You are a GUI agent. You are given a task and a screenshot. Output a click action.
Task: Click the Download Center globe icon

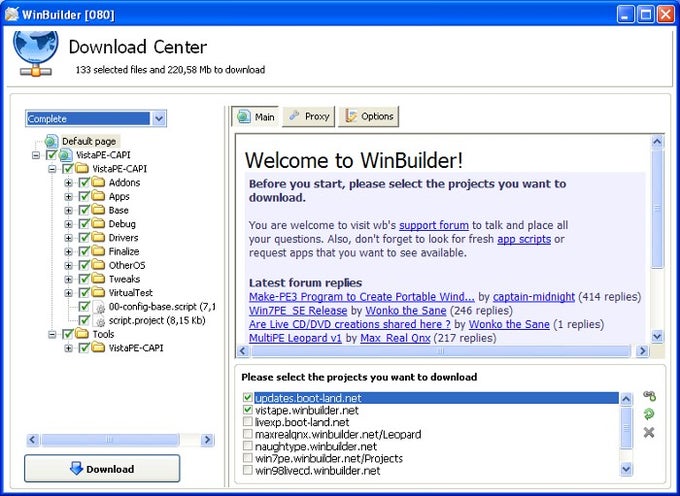point(36,54)
